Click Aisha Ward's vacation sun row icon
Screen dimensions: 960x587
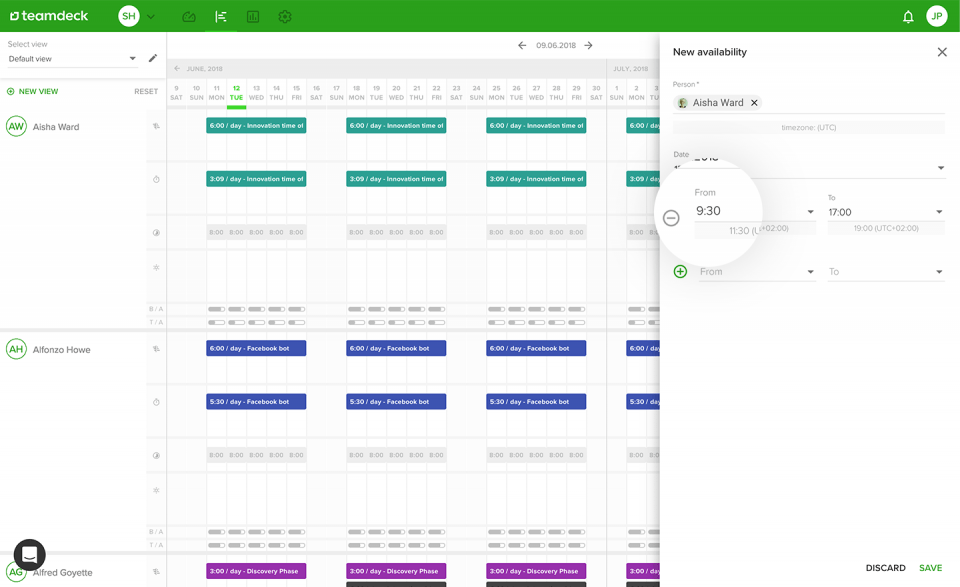[x=156, y=267]
